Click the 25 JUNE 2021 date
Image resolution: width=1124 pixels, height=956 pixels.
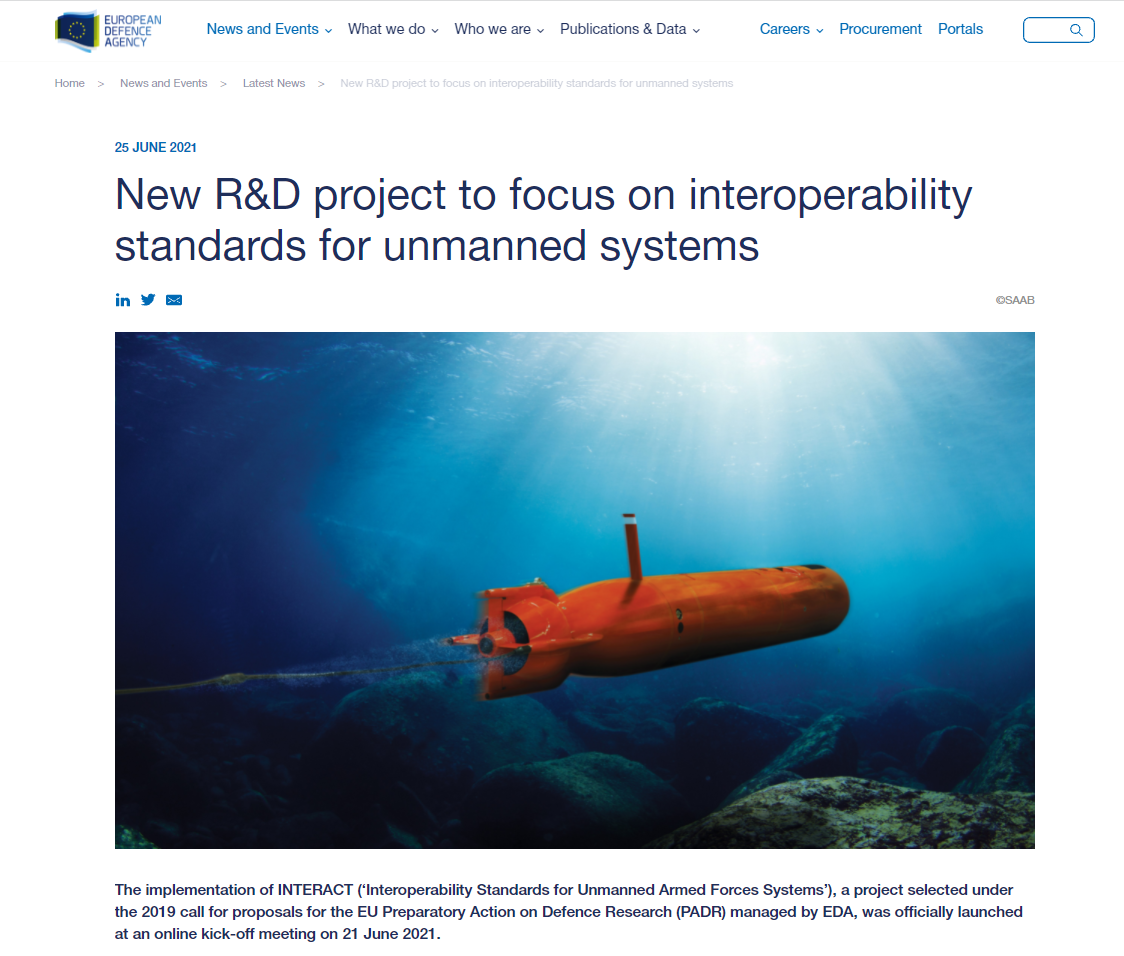pos(156,148)
